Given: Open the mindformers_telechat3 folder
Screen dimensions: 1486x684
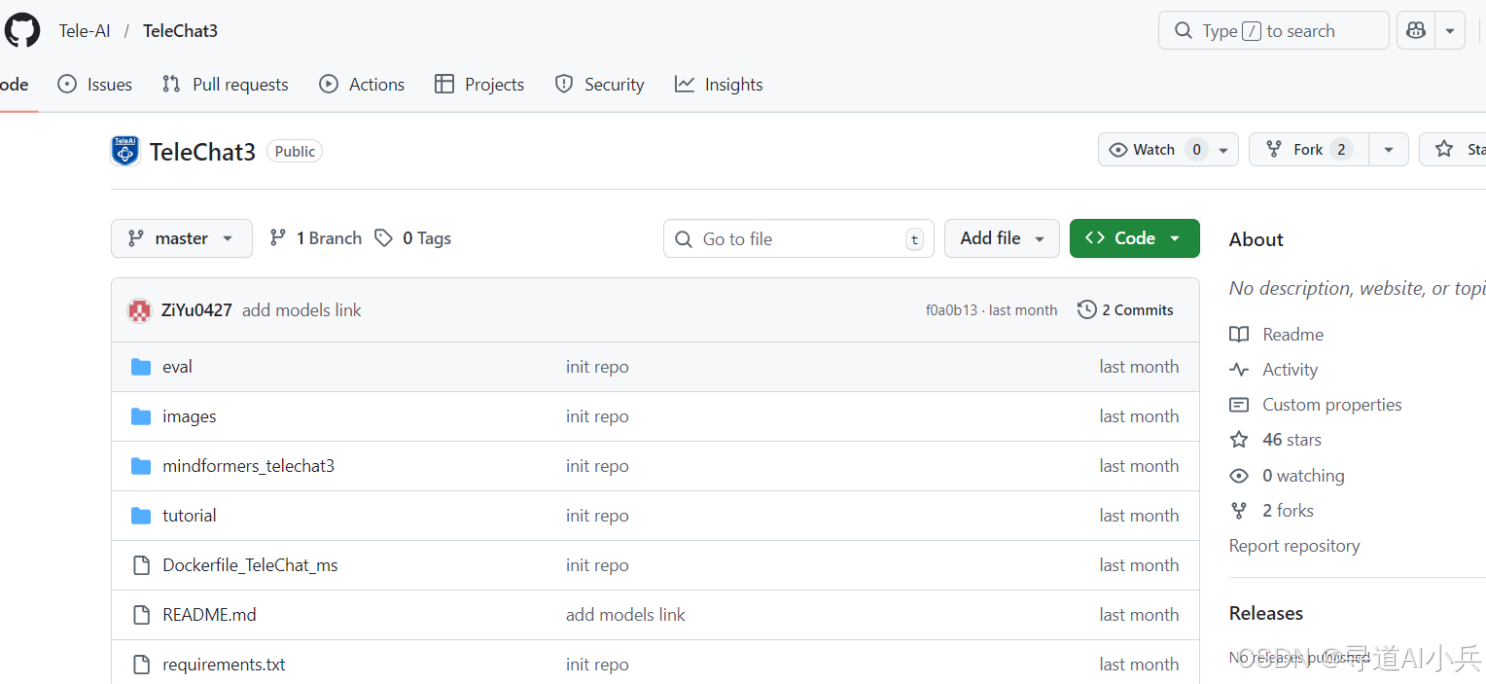Looking at the screenshot, I should 248,466.
